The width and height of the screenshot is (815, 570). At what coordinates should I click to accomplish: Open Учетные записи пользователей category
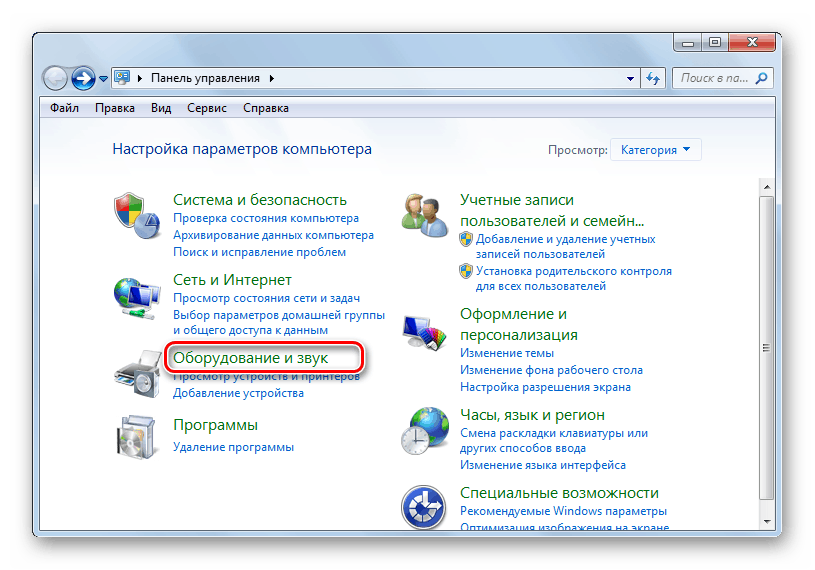(552, 210)
